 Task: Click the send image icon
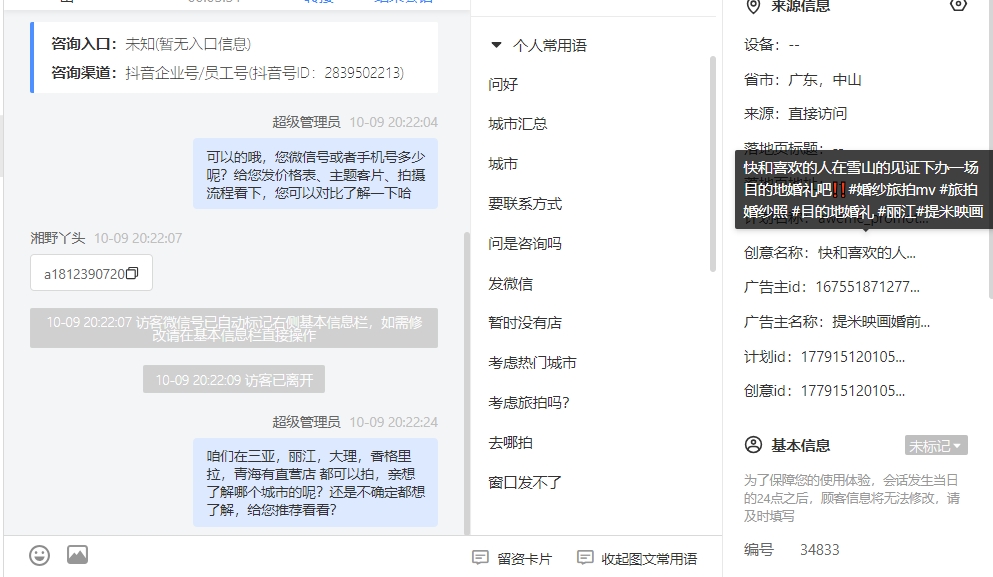pyautogui.click(x=77, y=555)
